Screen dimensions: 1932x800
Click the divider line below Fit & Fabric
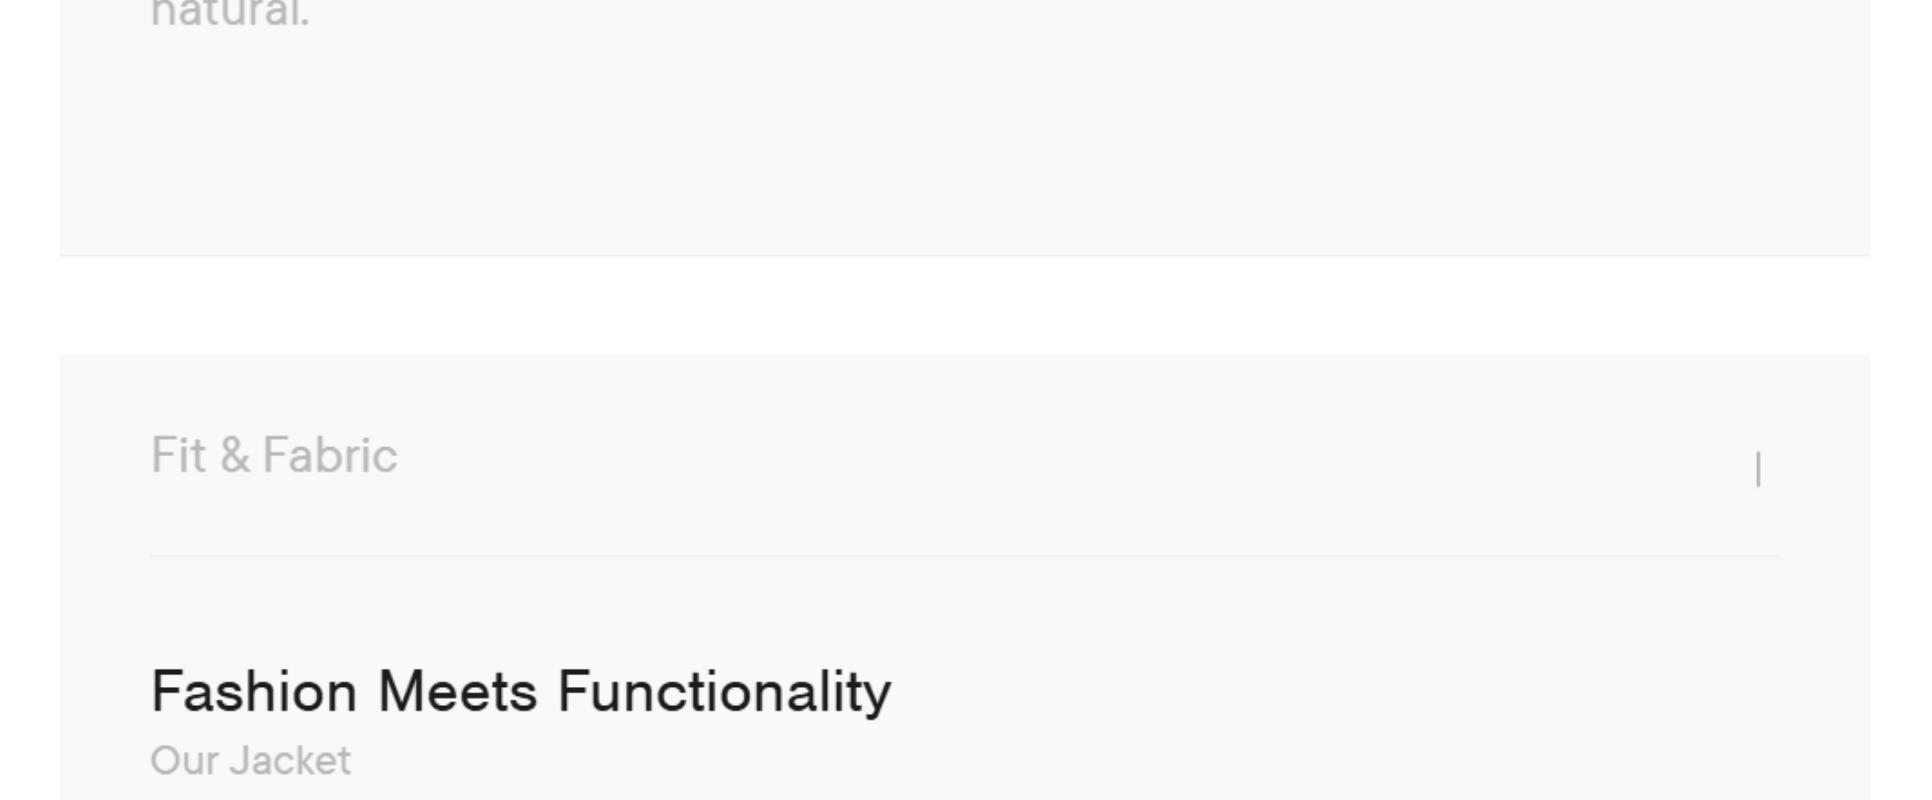(x=964, y=556)
